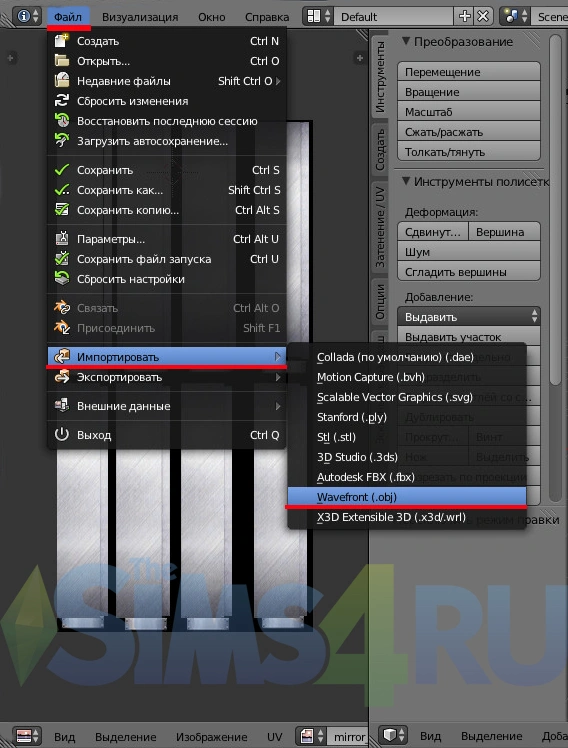This screenshot has height=748, width=568.
Task: Collapse the Преобразование panel triangle
Action: (406, 42)
